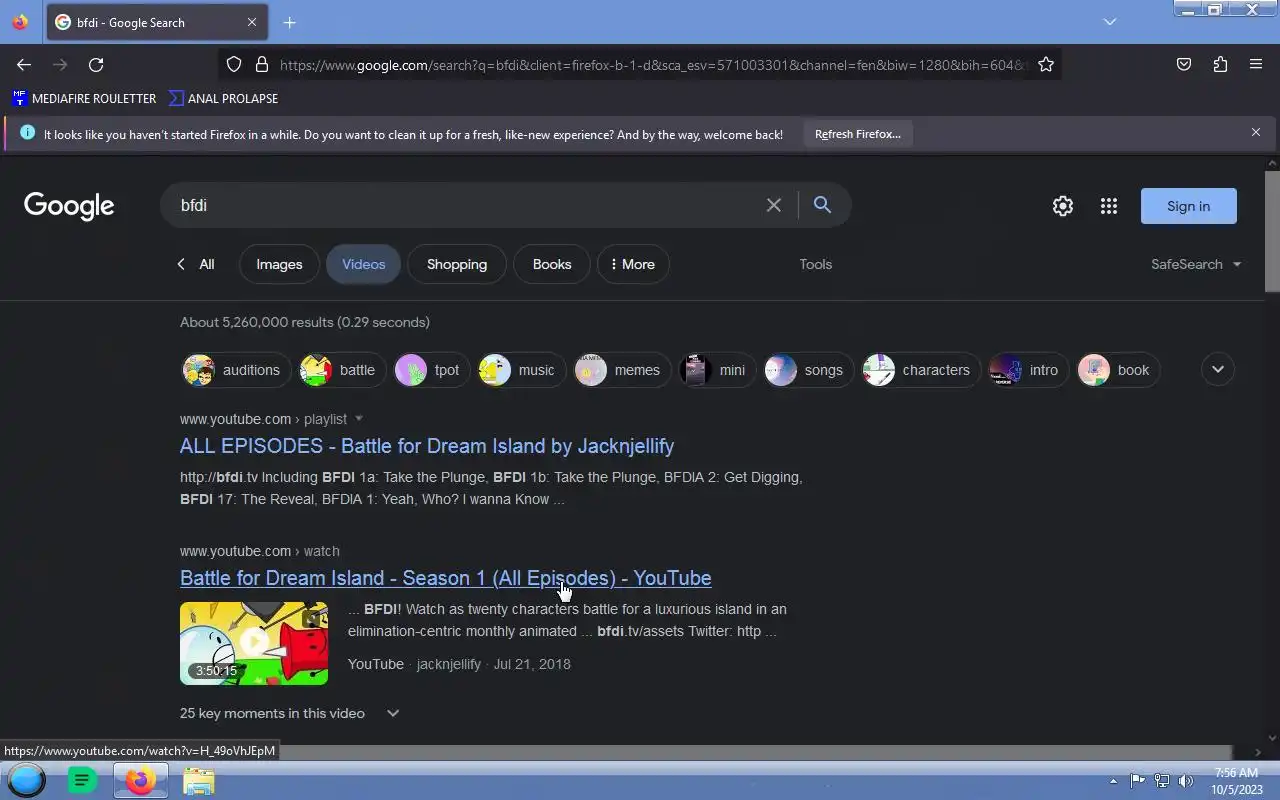Bookmark this page with the star icon

coord(1046,64)
